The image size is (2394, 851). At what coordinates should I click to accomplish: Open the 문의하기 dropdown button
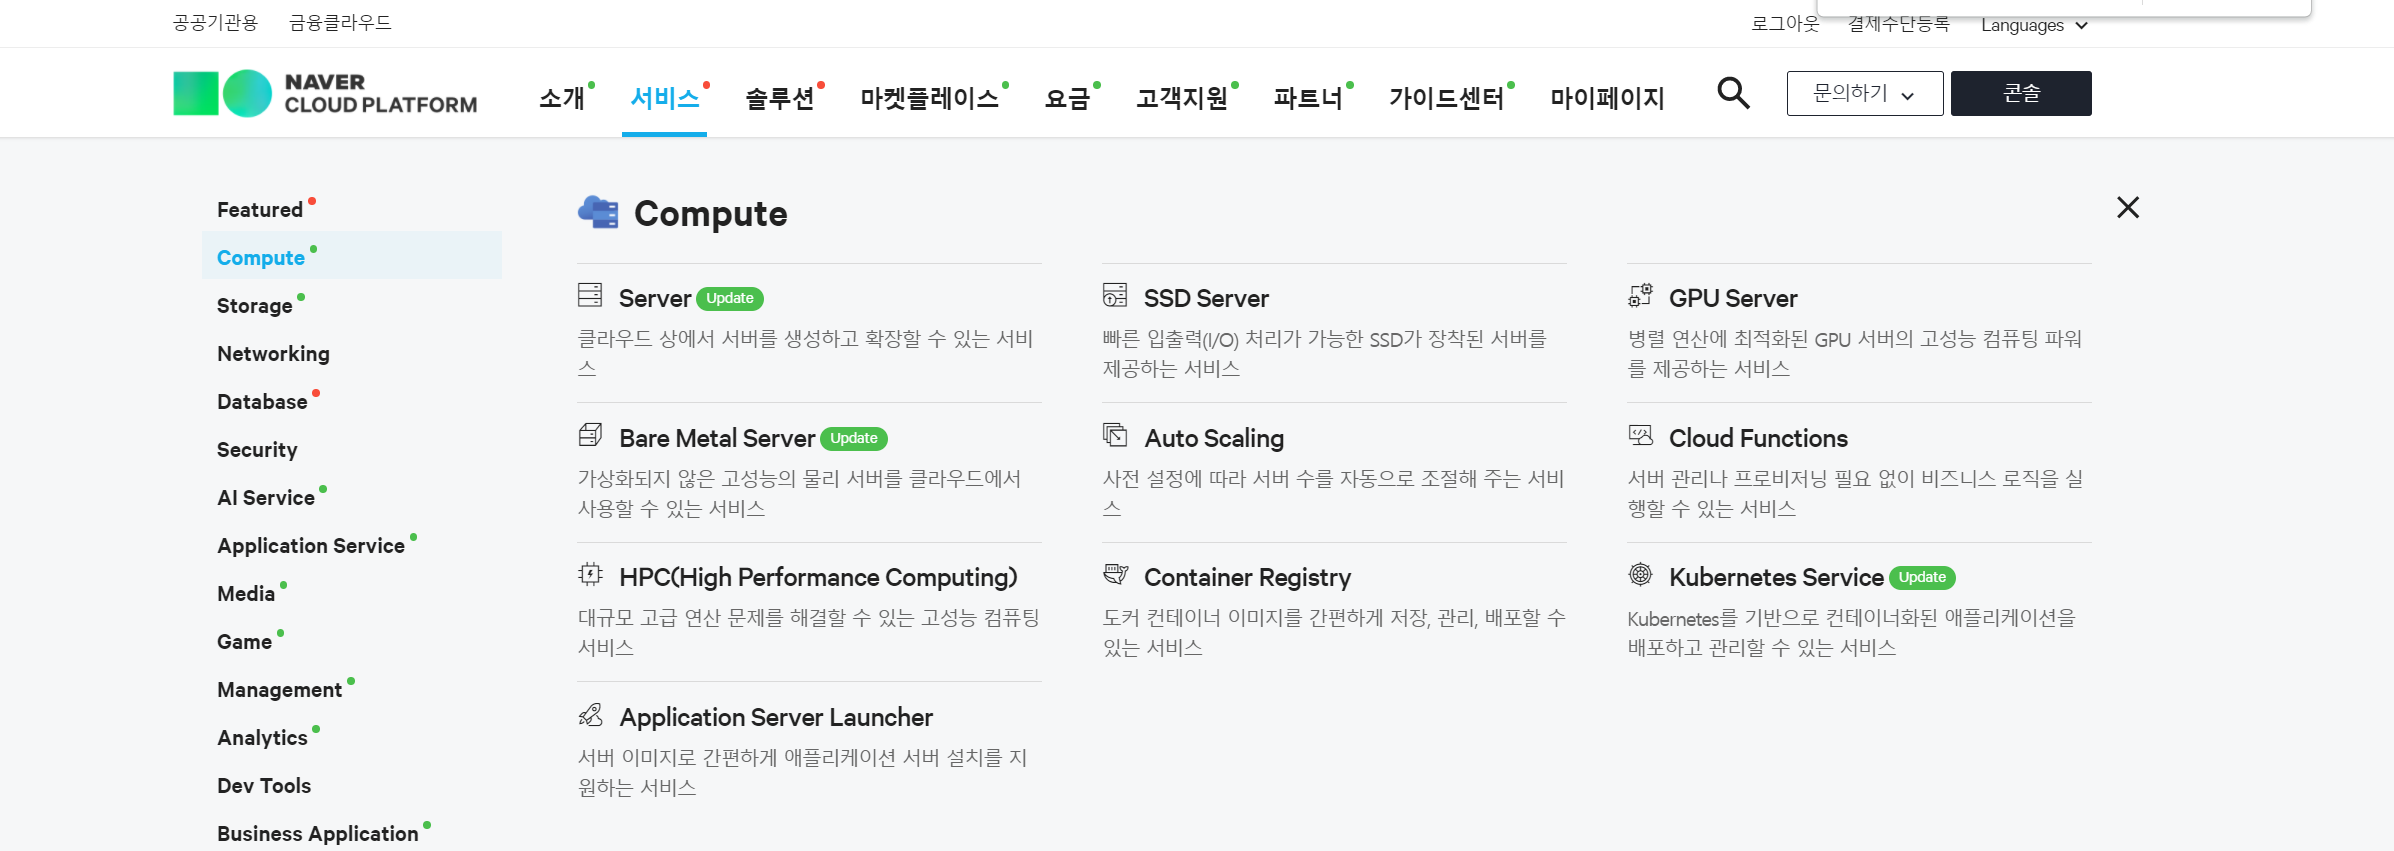click(1865, 93)
